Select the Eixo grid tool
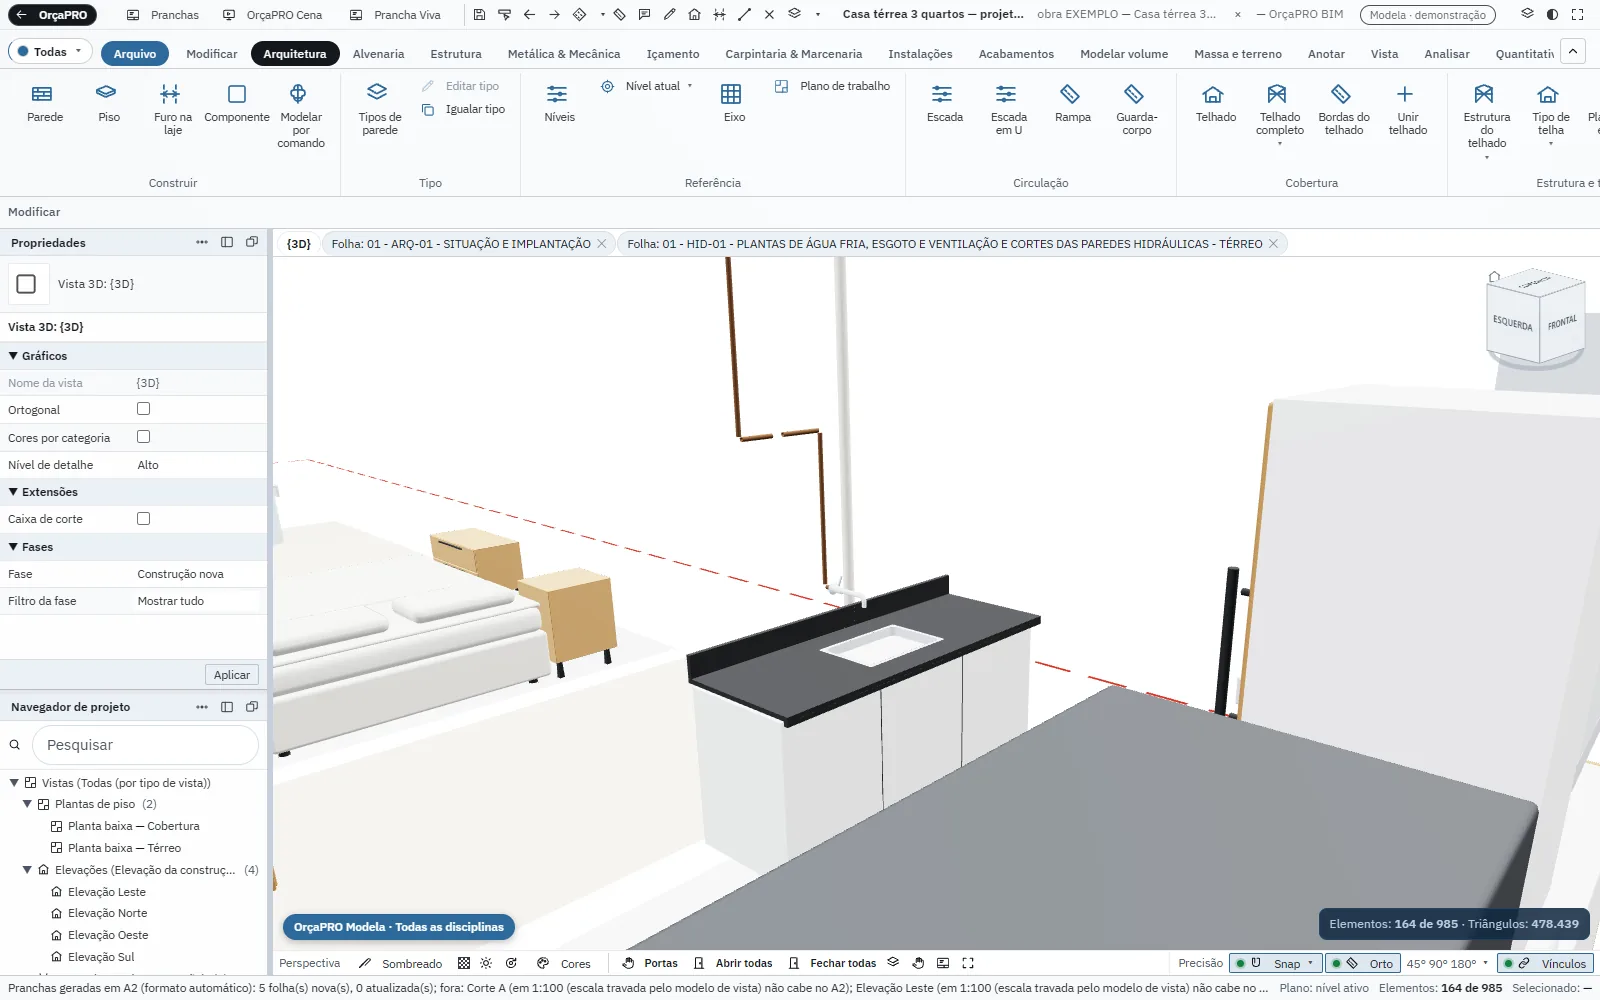This screenshot has height=1000, width=1600. pyautogui.click(x=734, y=104)
